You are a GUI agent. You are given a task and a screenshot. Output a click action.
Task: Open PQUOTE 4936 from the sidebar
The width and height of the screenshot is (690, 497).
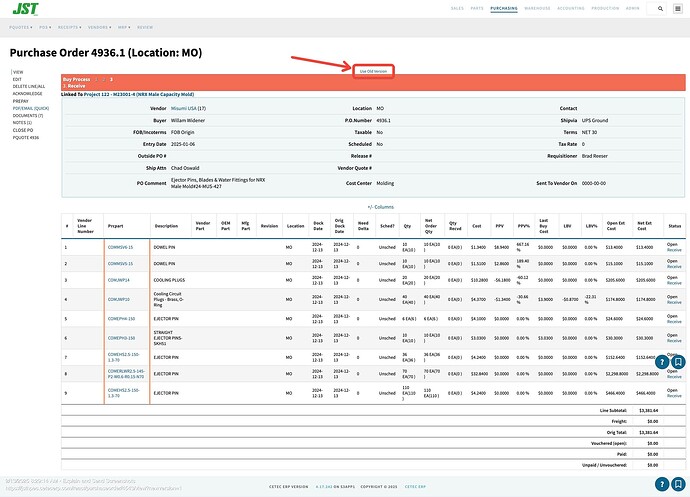(26, 138)
